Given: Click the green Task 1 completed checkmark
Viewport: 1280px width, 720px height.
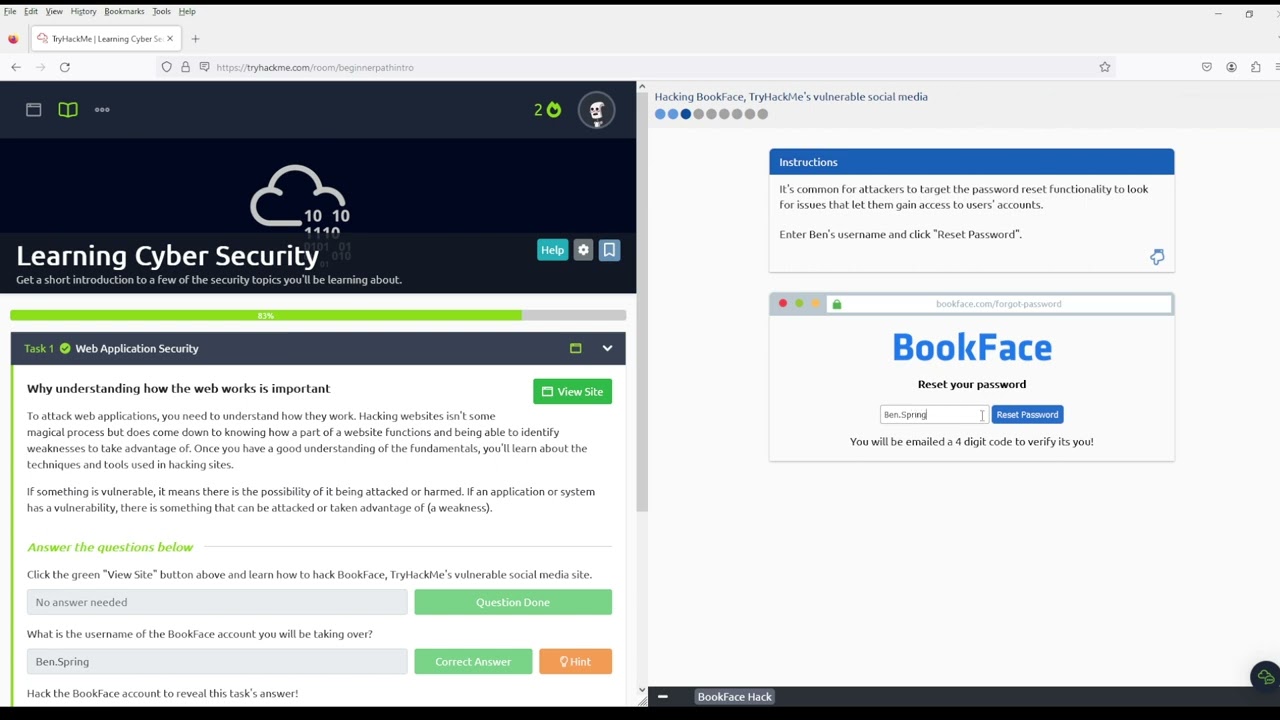Looking at the screenshot, I should (65, 349).
